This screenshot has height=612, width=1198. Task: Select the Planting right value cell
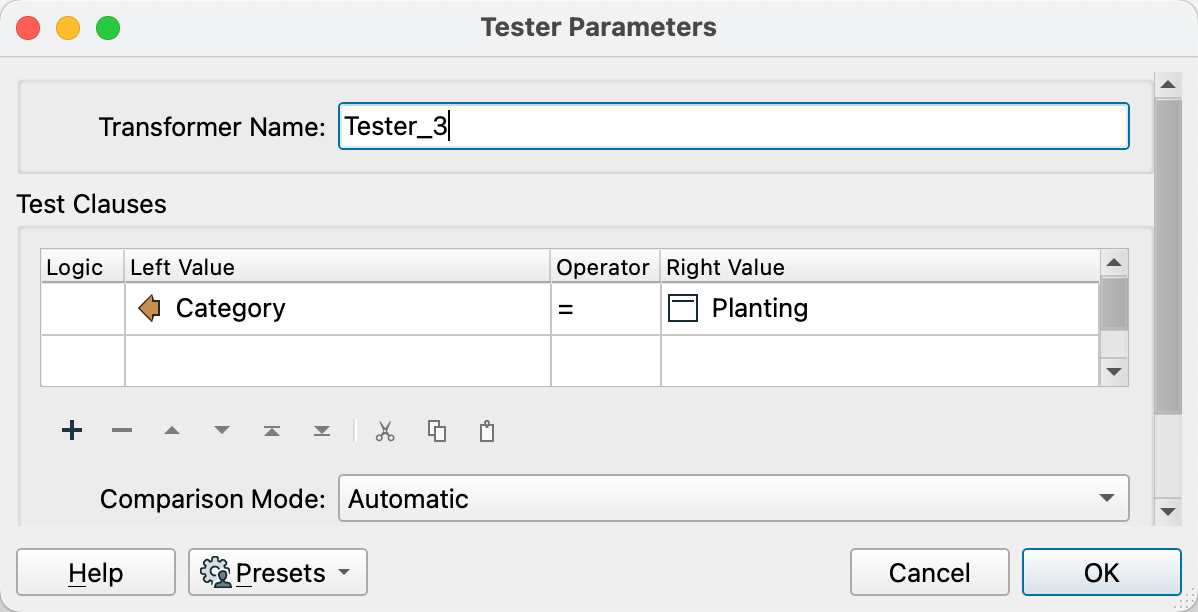880,309
